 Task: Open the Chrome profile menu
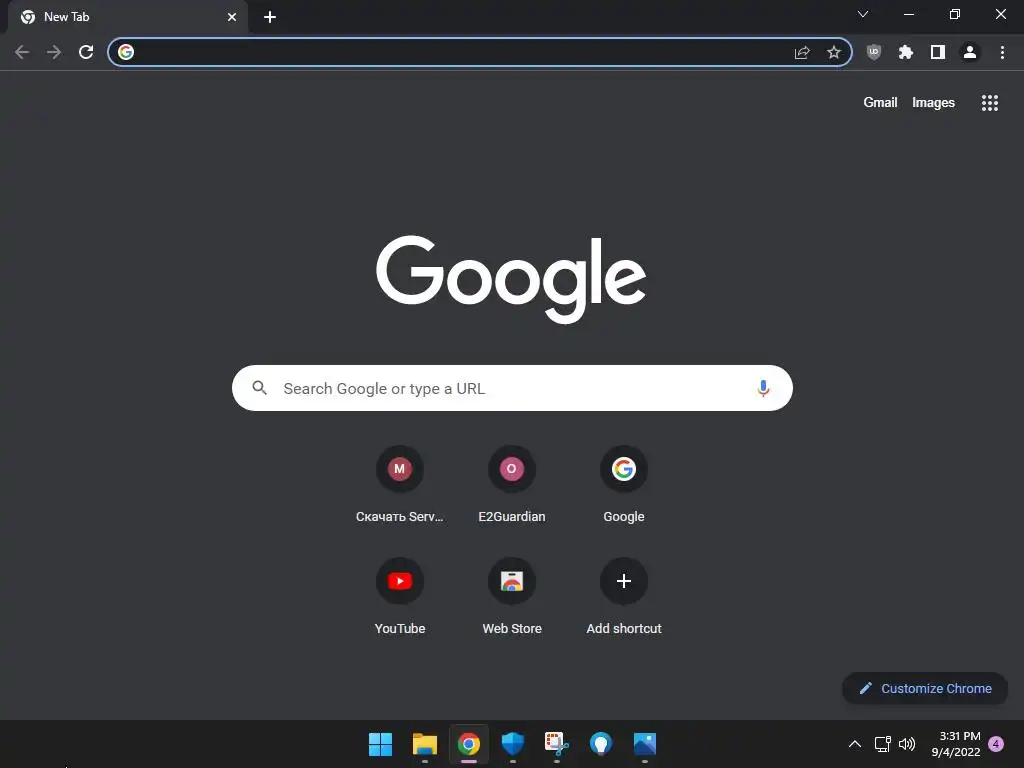pos(970,52)
